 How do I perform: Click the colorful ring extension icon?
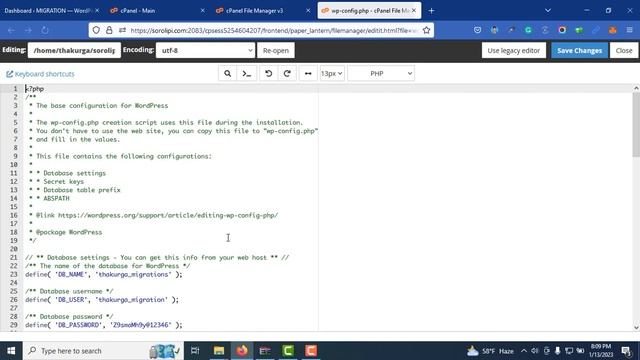pyautogui.click(x=562, y=30)
